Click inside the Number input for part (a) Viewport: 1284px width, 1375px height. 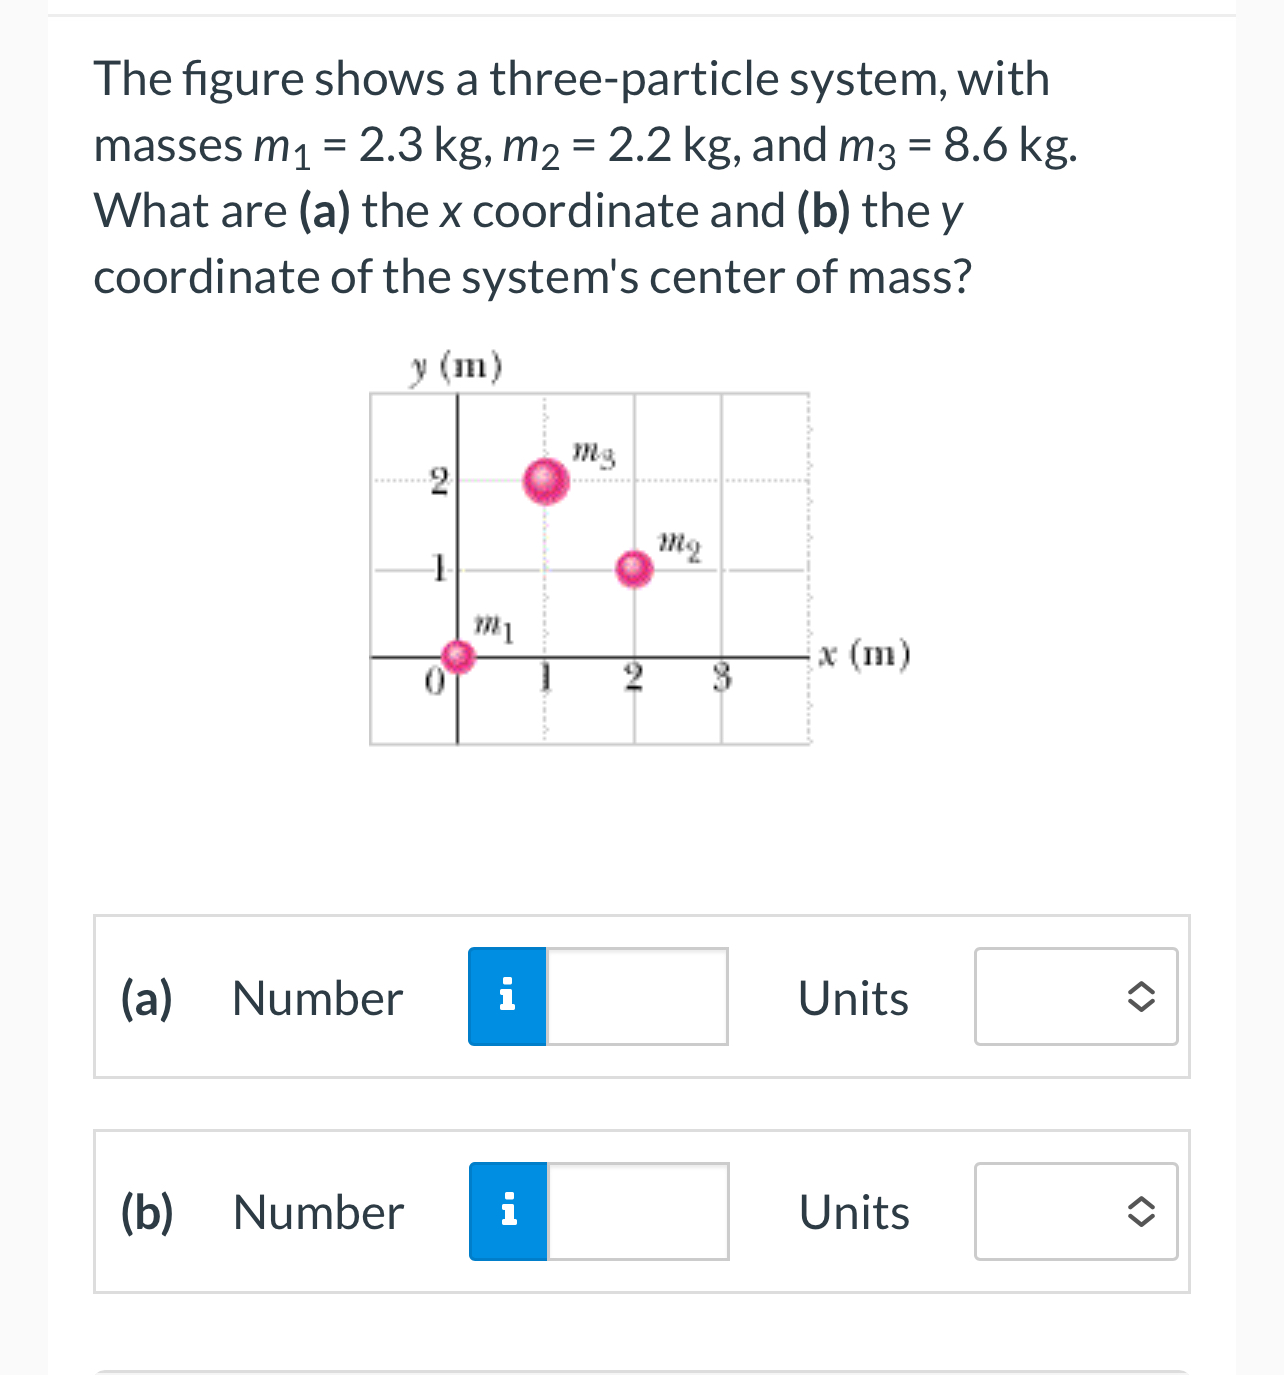(x=637, y=996)
